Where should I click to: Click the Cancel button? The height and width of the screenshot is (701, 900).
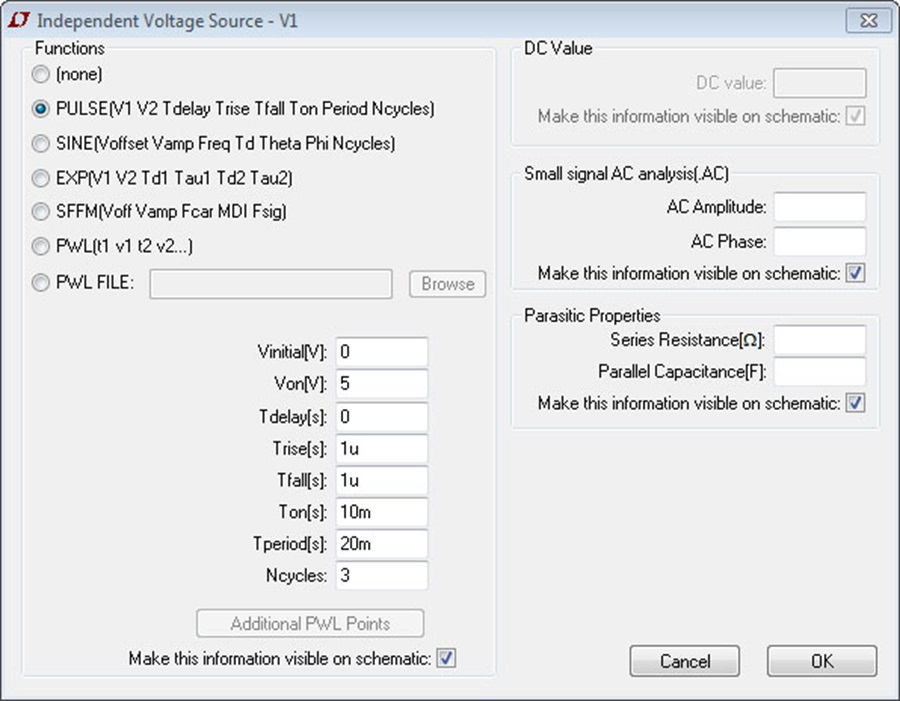[x=685, y=661]
